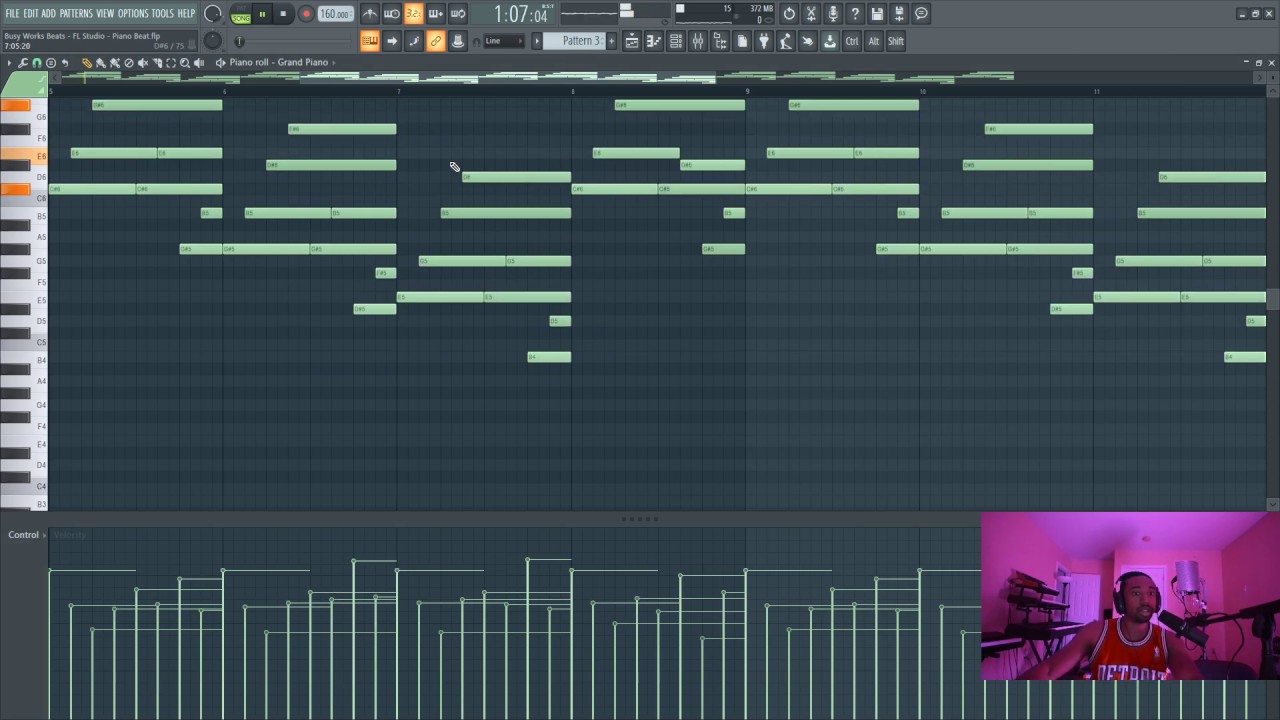Click the tempo field showing 160
This screenshot has width=1280, height=720.
(335, 14)
